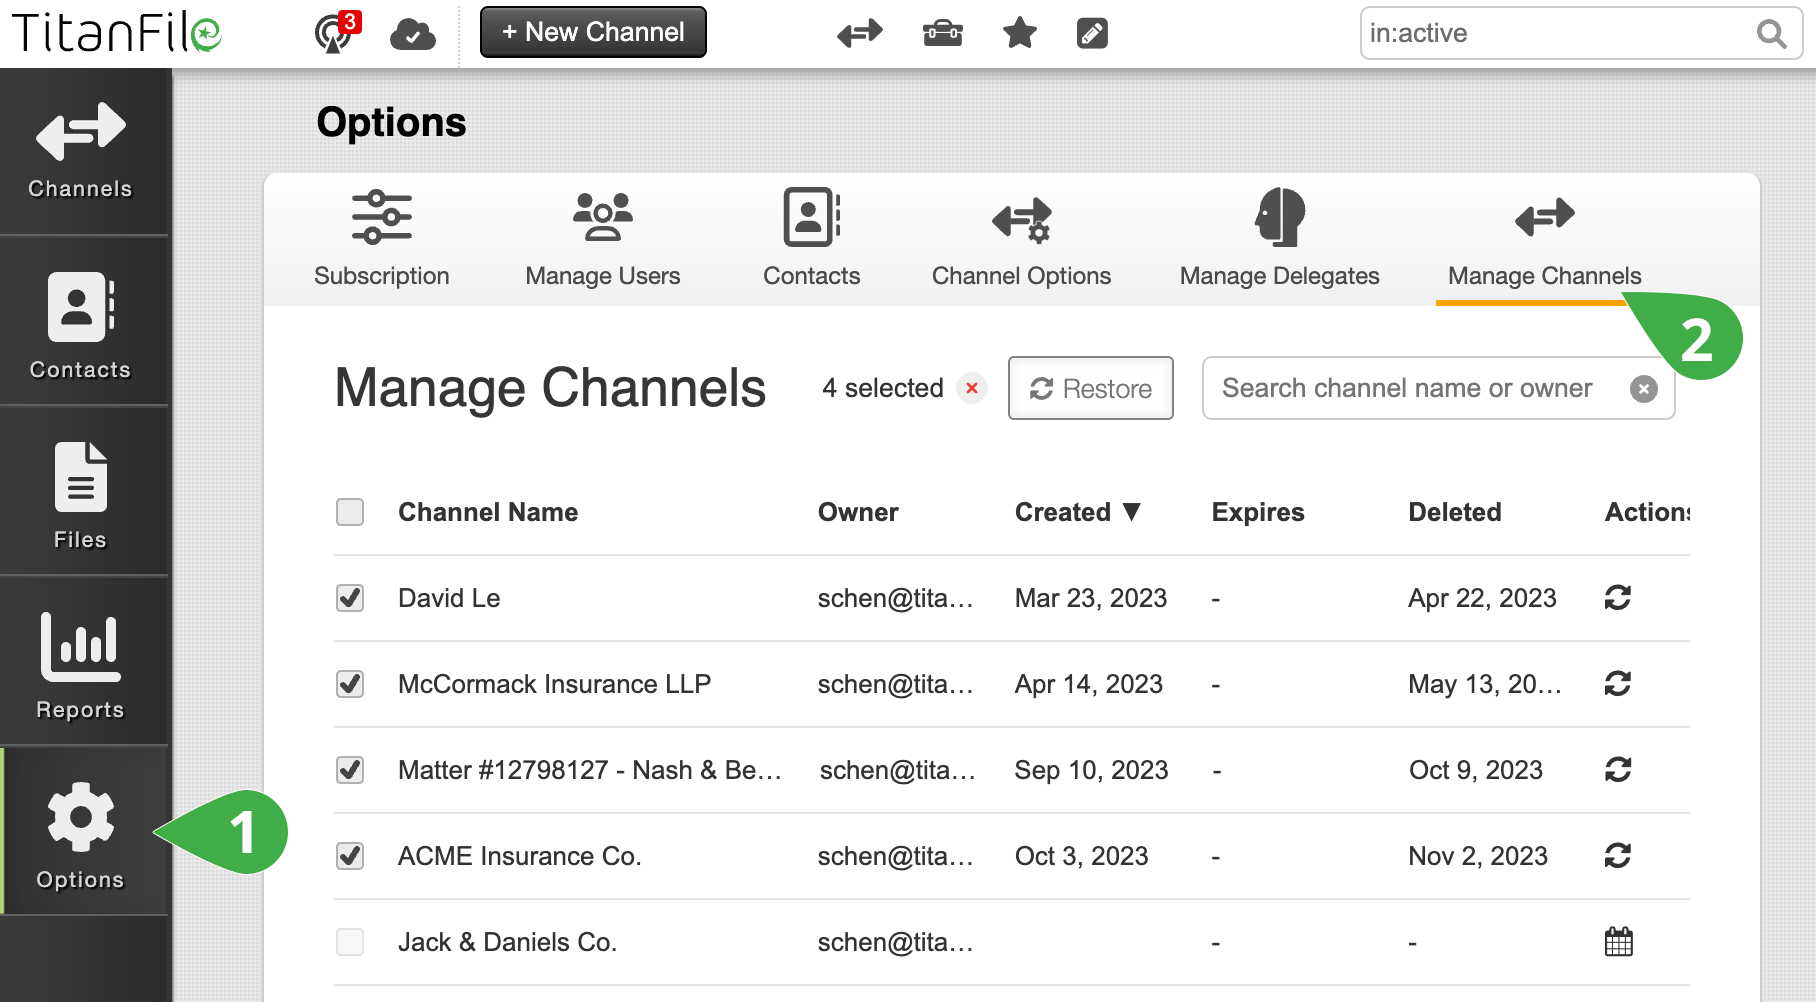Viewport: 1816px width, 1002px height.
Task: Click the Restore button
Action: 1090,388
